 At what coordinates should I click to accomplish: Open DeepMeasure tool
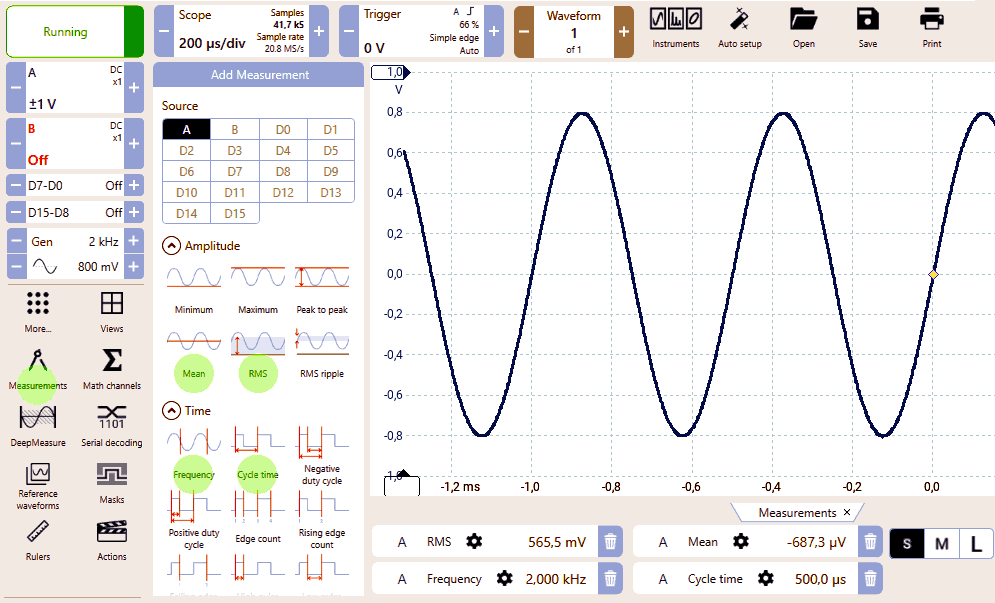[x=37, y=427]
